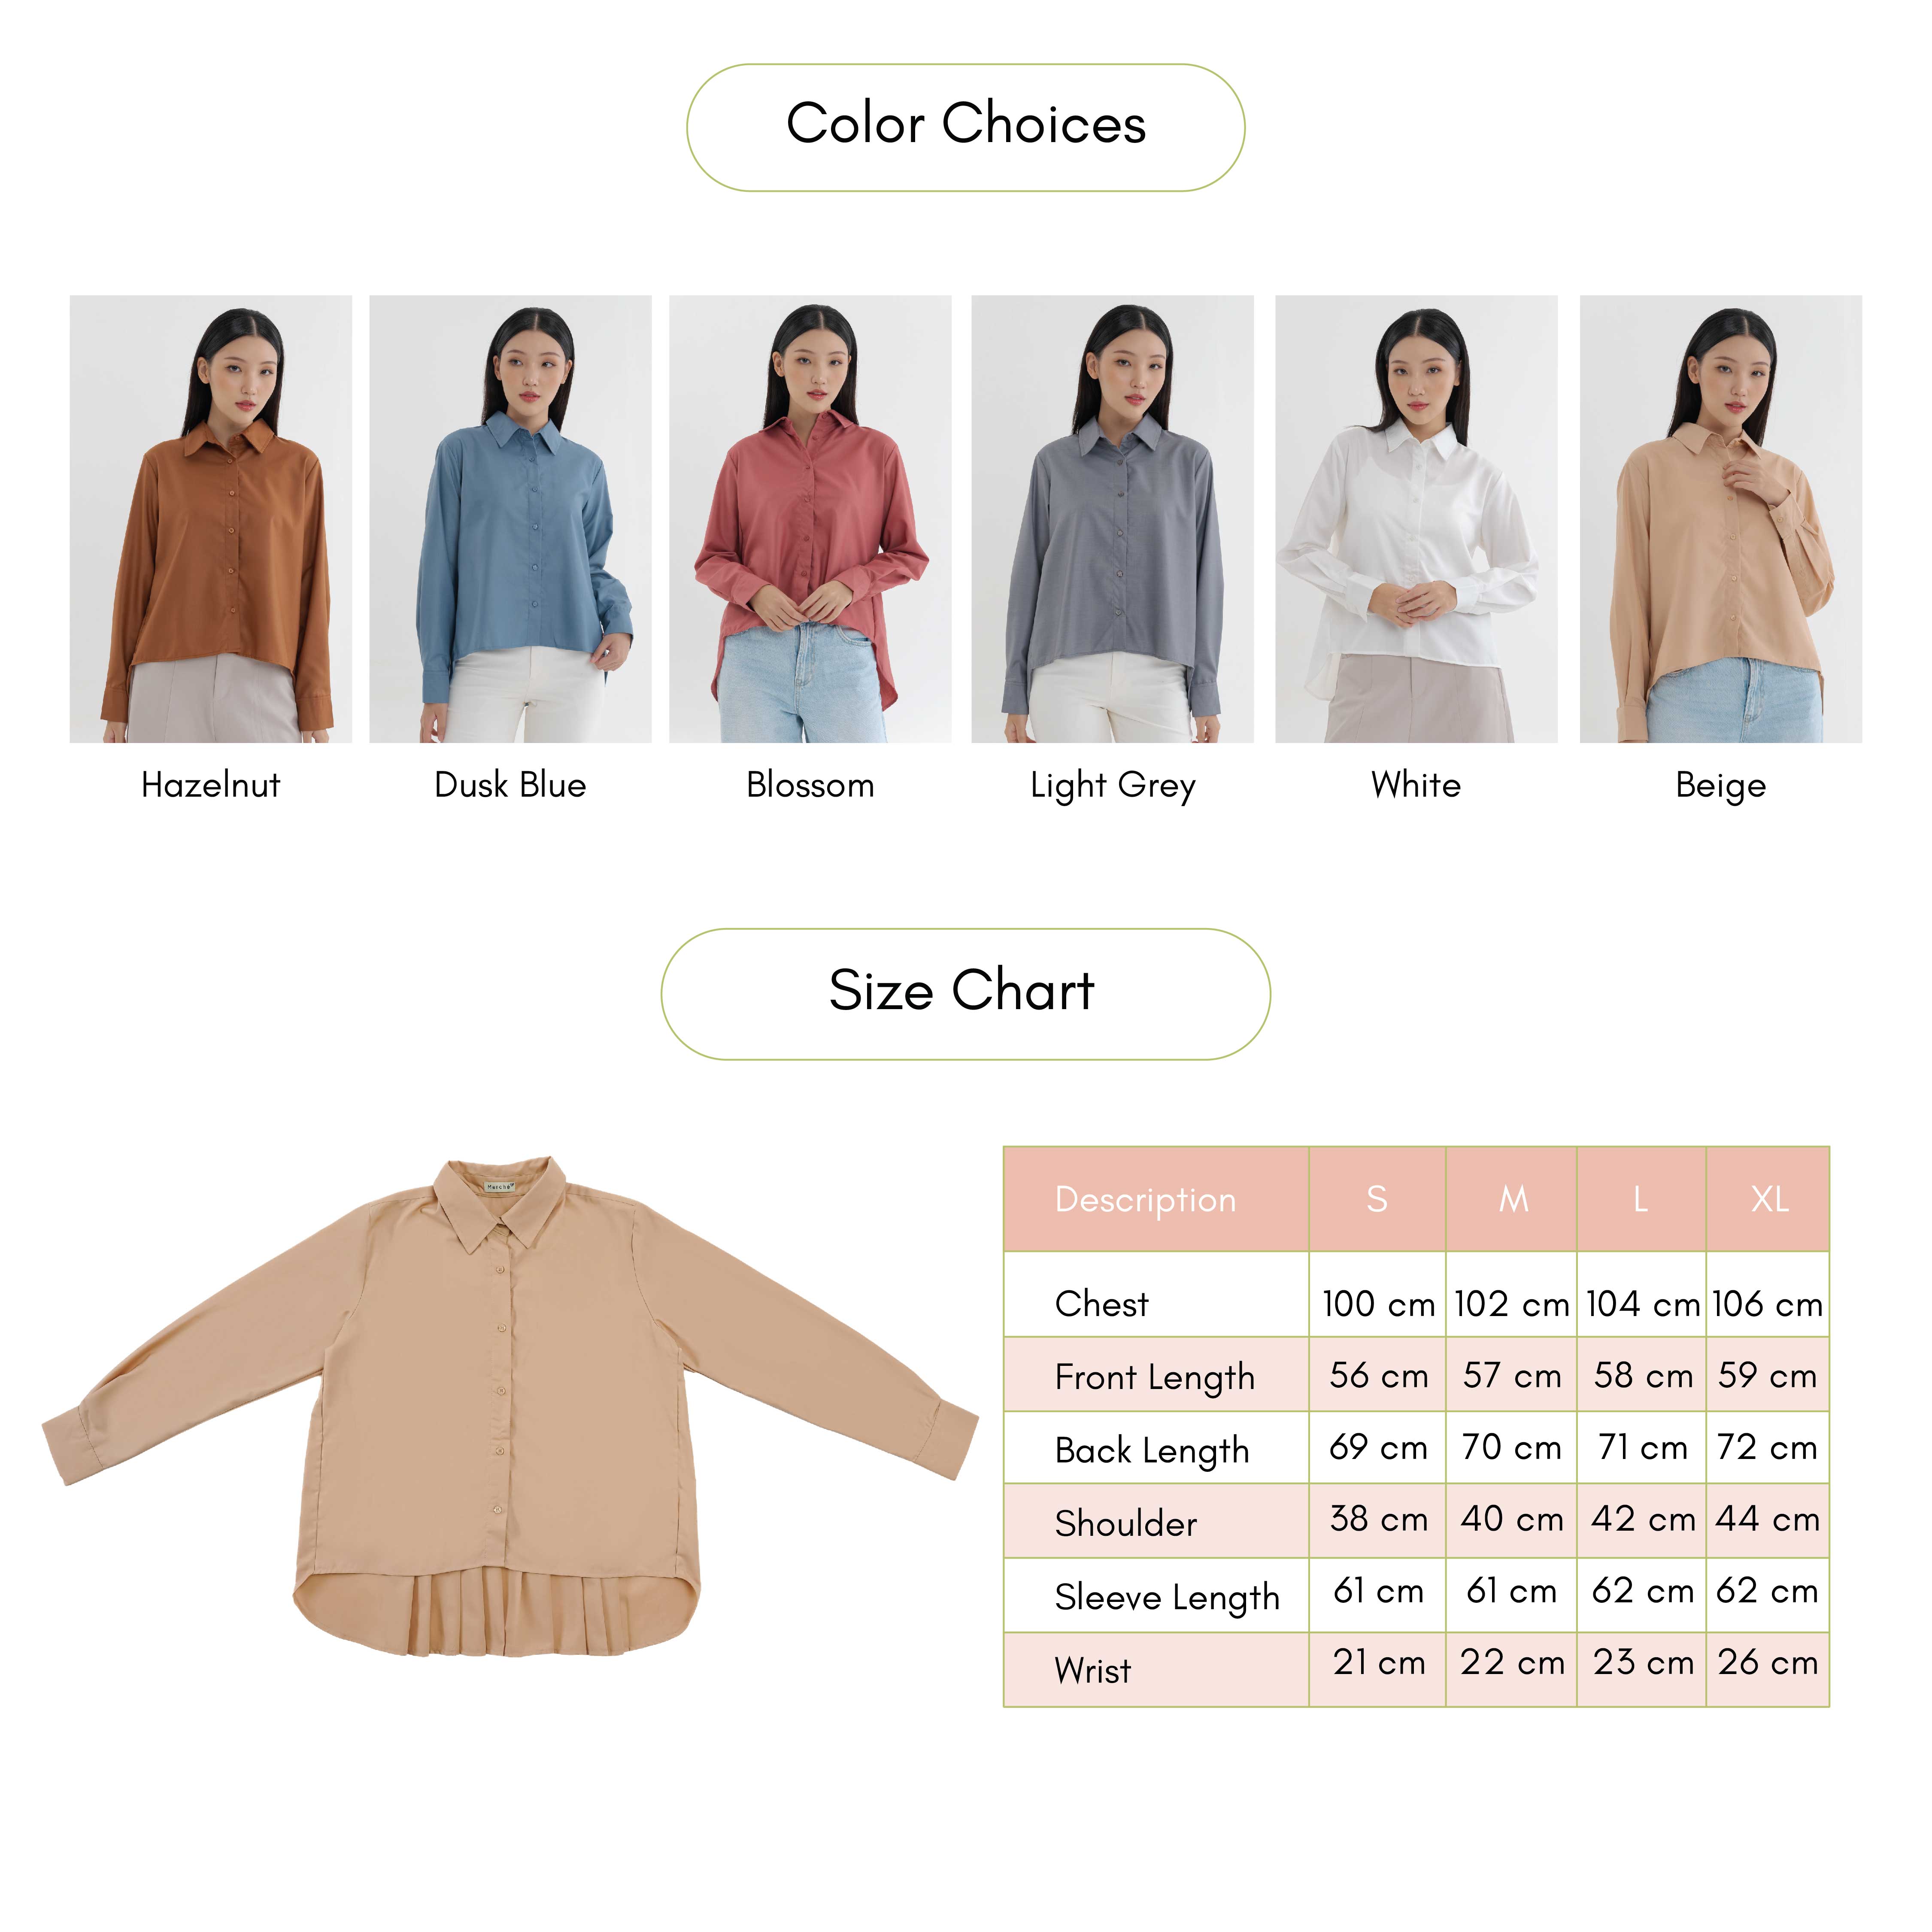Select the L column header
This screenshot has width=1932, height=1932.
(1641, 1199)
